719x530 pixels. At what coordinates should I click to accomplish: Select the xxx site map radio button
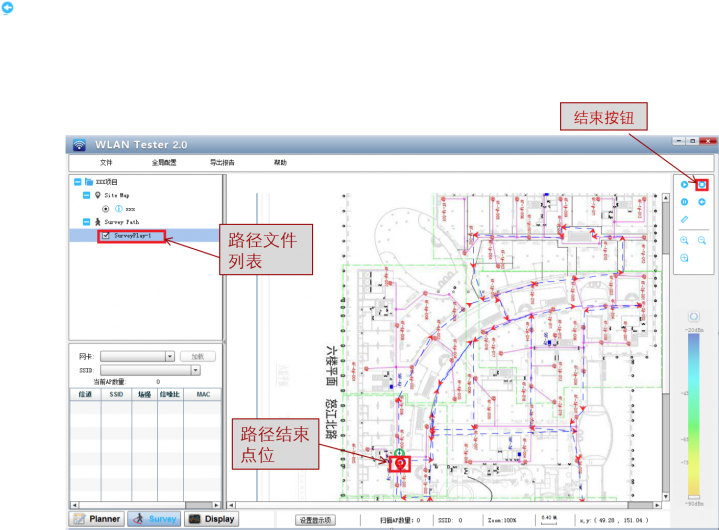click(x=105, y=209)
